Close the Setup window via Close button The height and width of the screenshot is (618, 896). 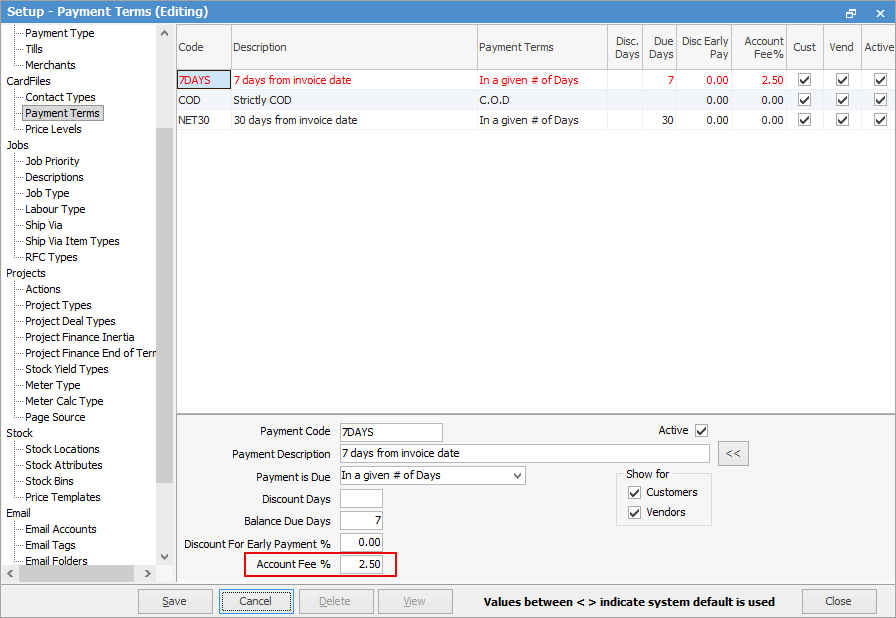tap(838, 600)
